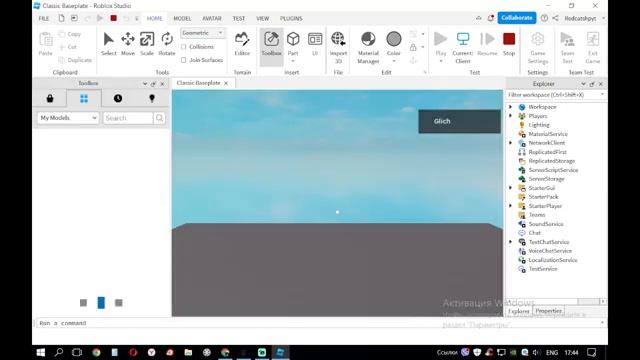This screenshot has height=360, width=640.
Task: Activate the Rotate tool
Action: coord(167,44)
